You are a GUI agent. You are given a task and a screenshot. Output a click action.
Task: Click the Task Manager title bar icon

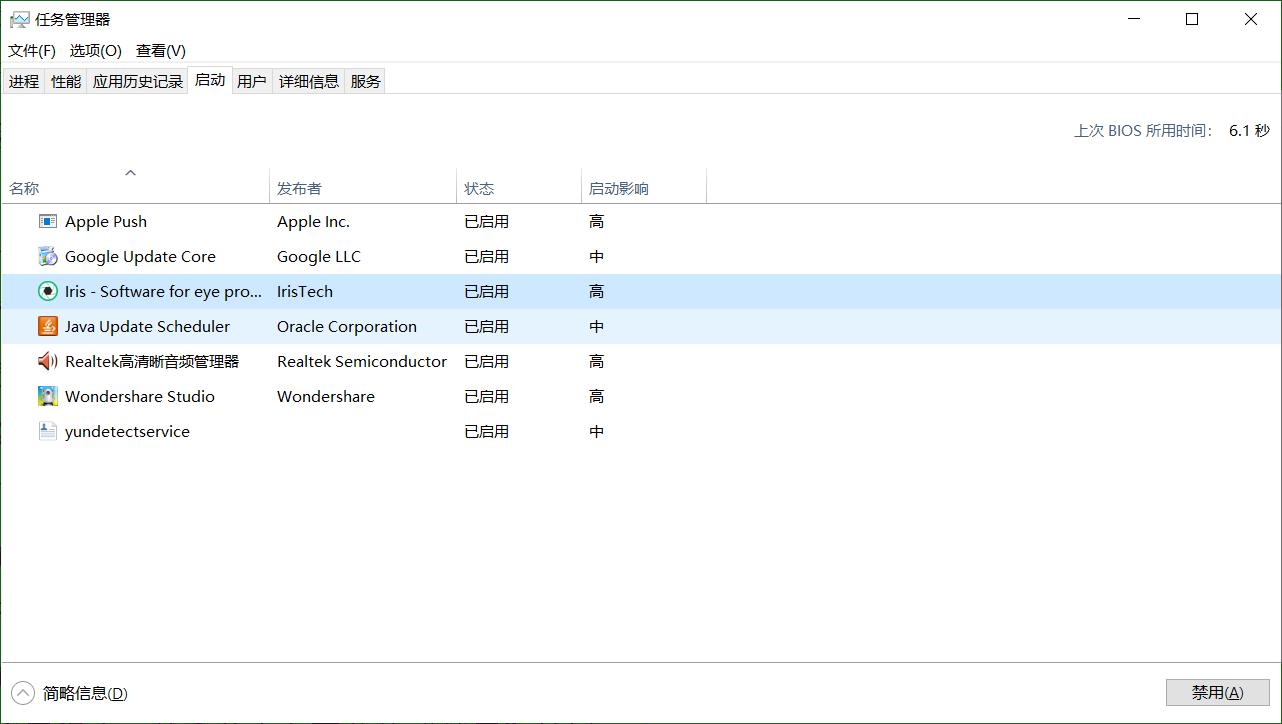click(x=19, y=18)
